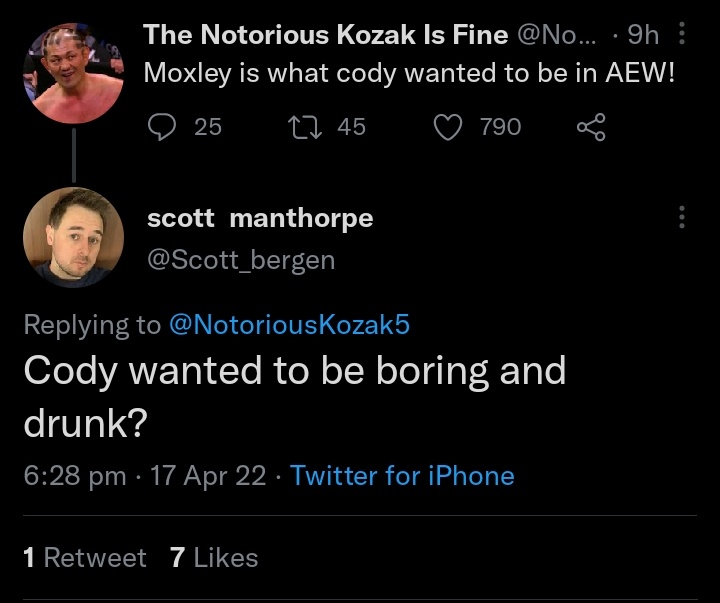720x603 pixels.
Task: Click the retweet arrows icon
Action: click(304, 127)
